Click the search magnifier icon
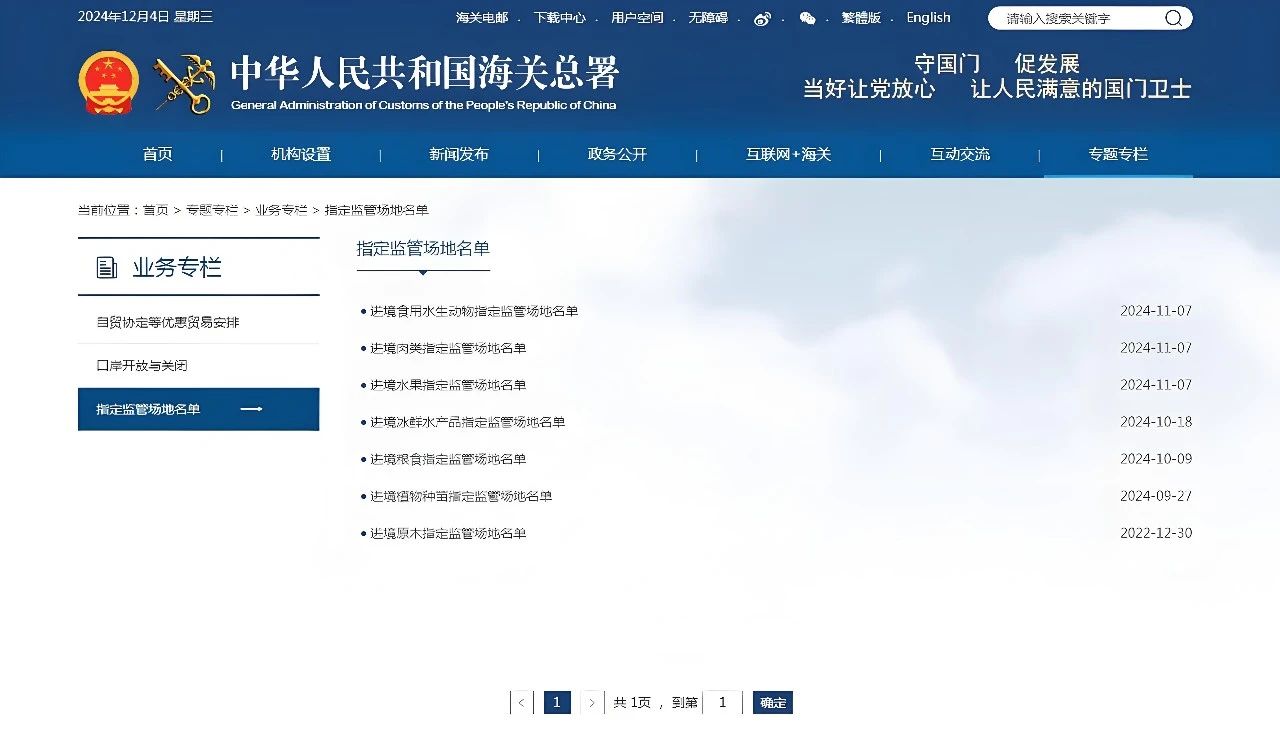Image resolution: width=1280 pixels, height=734 pixels. click(x=1173, y=18)
